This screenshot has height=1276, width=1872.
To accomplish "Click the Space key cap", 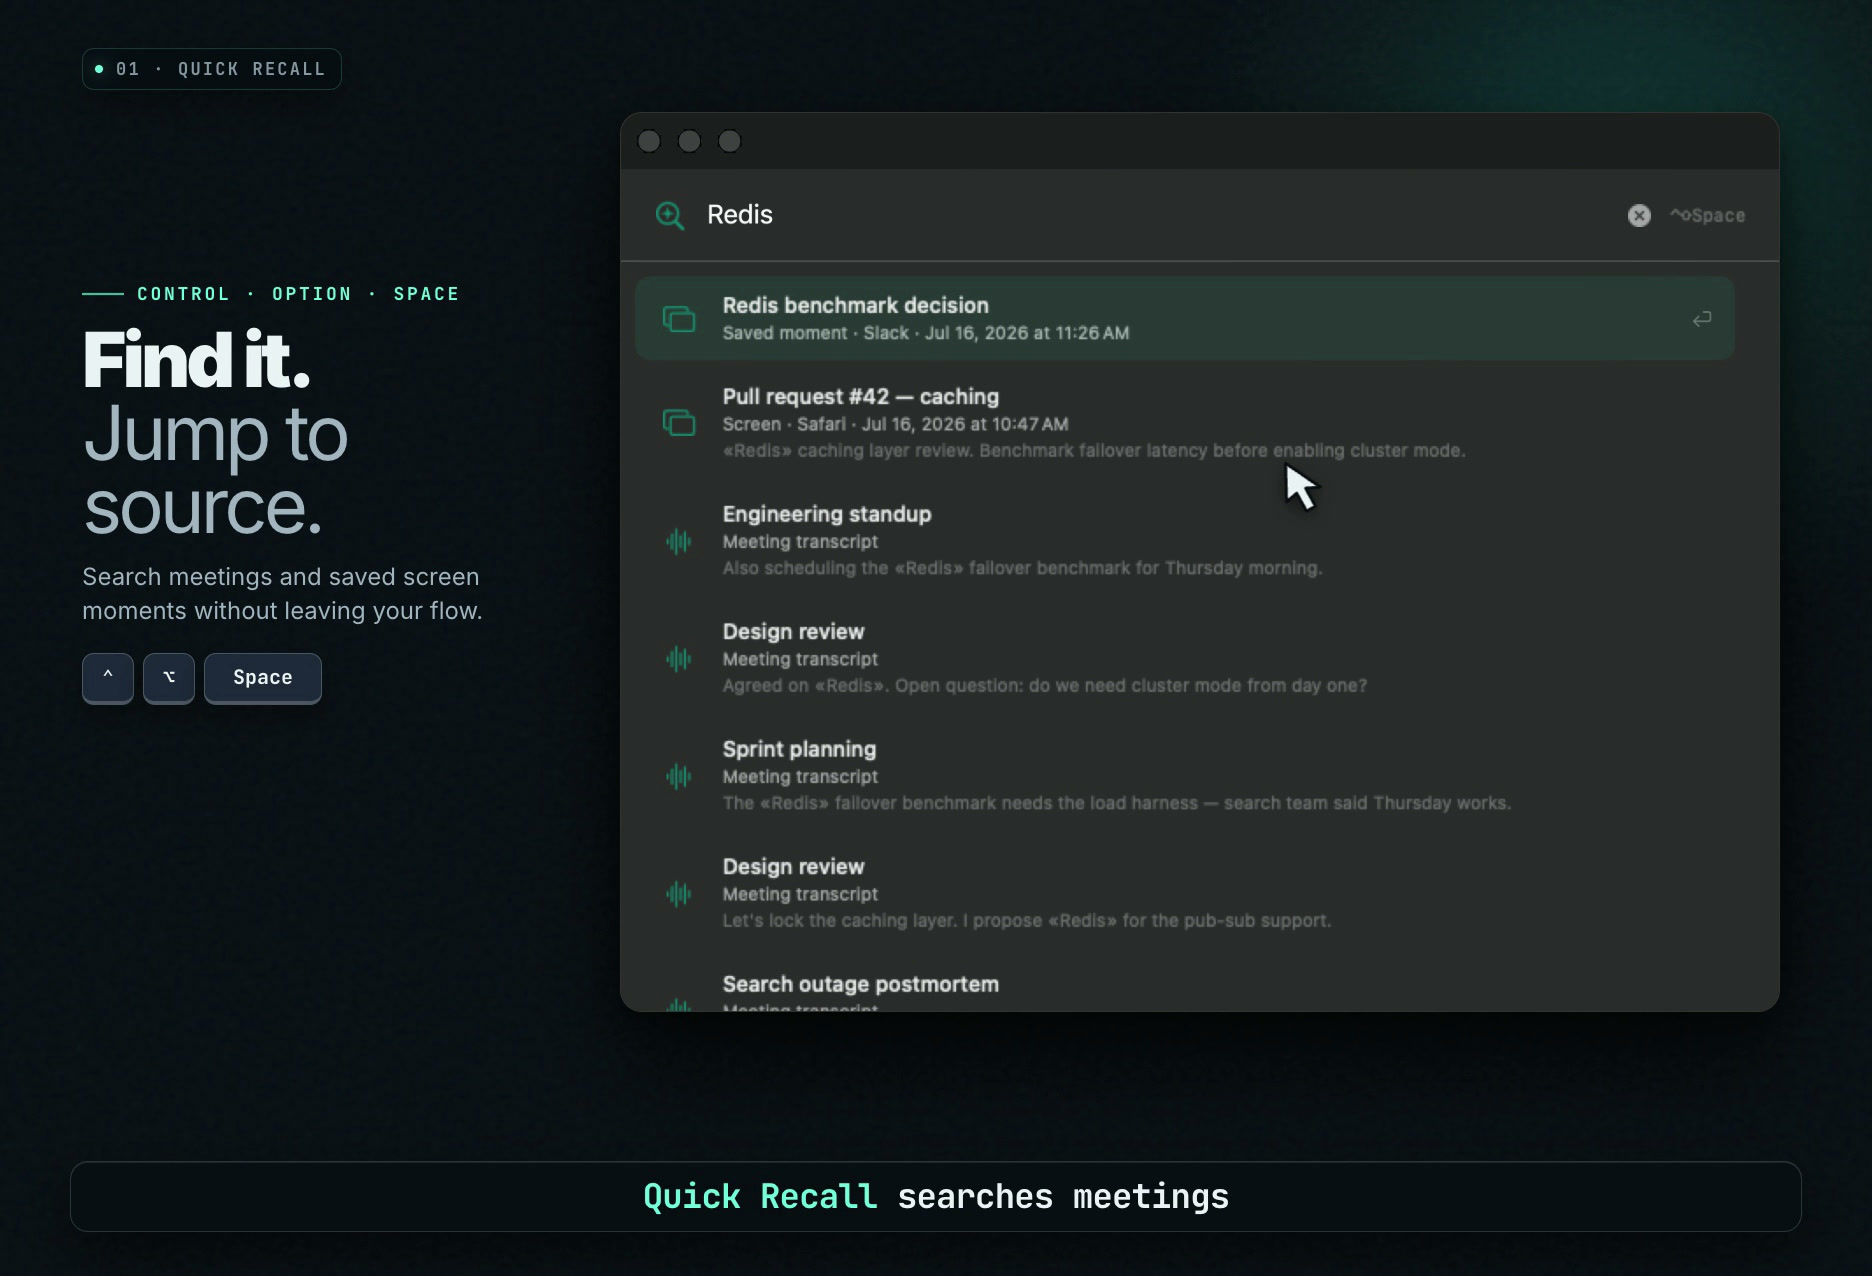I will pyautogui.click(x=263, y=678).
